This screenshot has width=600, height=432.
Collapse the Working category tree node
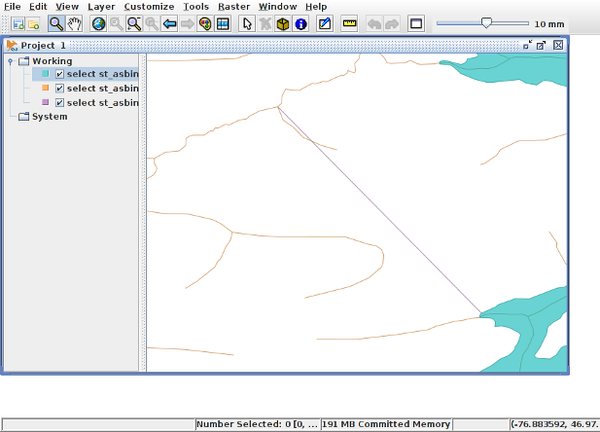pyautogui.click(x=10, y=61)
